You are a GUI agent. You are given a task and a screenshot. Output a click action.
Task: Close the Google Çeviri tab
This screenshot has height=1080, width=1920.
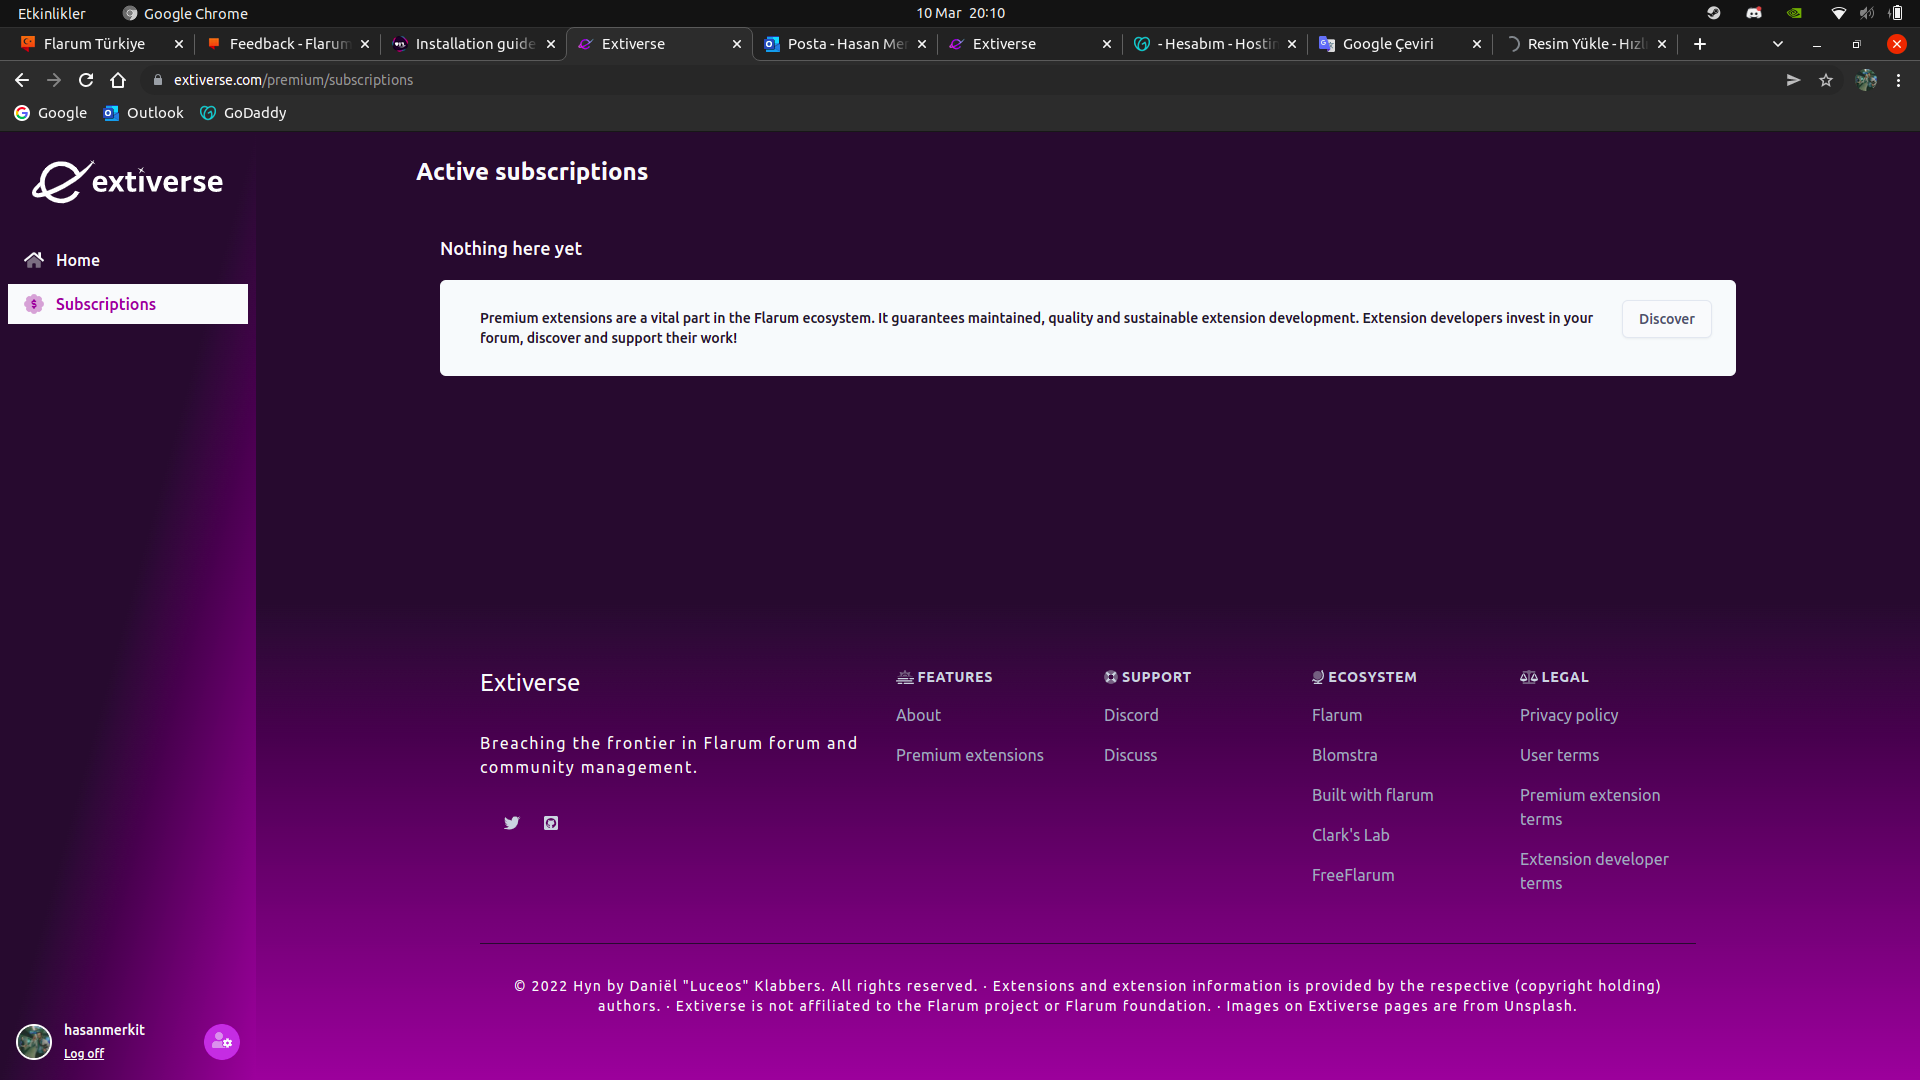1477,44
